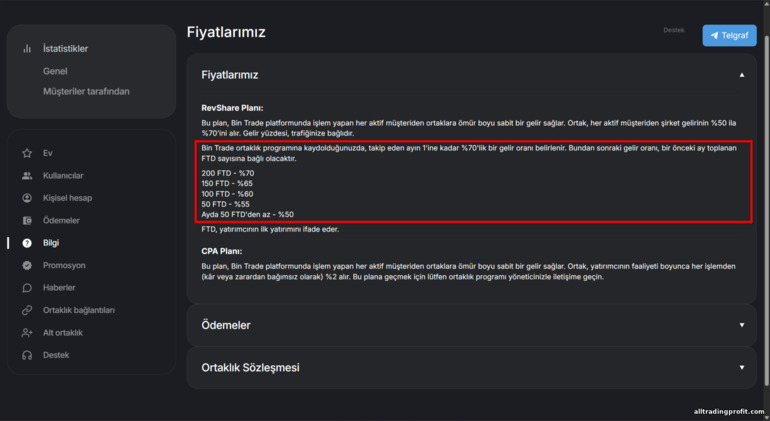The height and width of the screenshot is (421, 770).
Task: Select the Bilgi menu label
Action: pos(51,243)
